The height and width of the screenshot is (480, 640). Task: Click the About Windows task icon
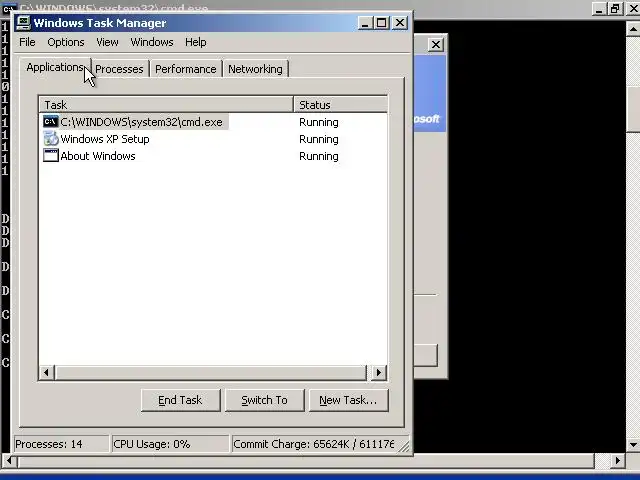coord(51,156)
